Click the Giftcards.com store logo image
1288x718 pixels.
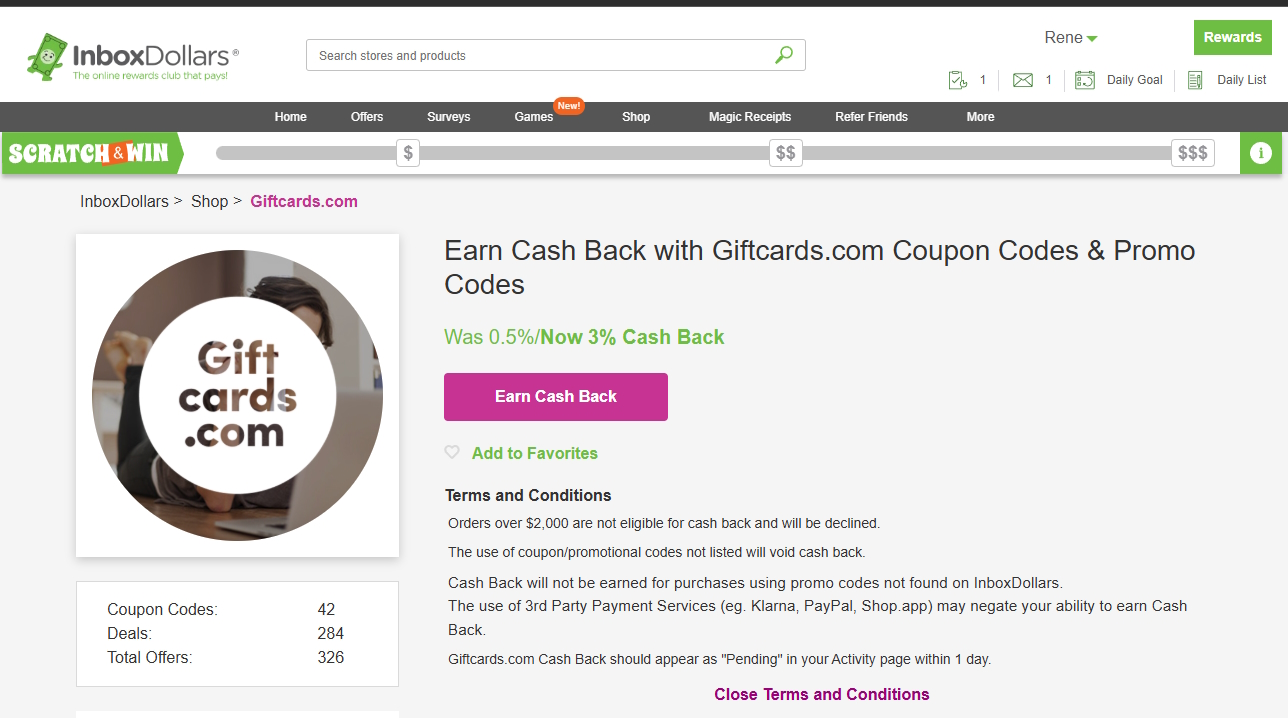click(x=237, y=395)
